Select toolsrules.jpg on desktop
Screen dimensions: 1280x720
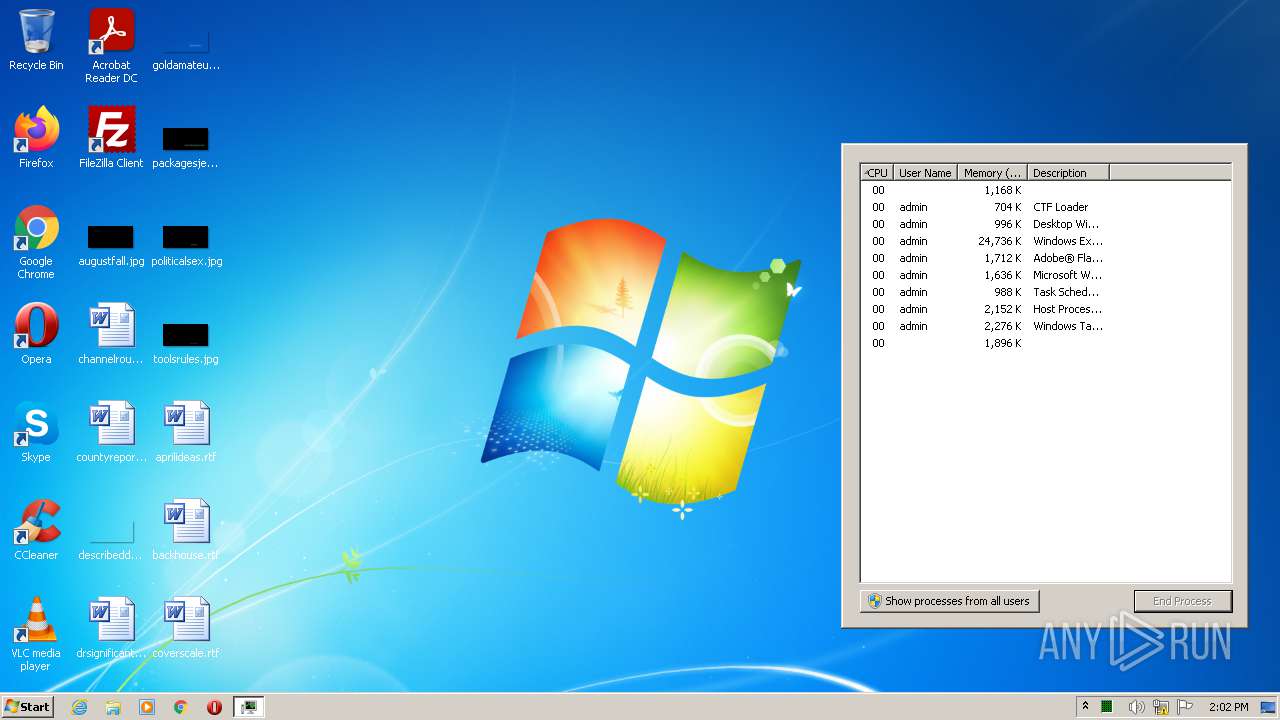click(186, 343)
